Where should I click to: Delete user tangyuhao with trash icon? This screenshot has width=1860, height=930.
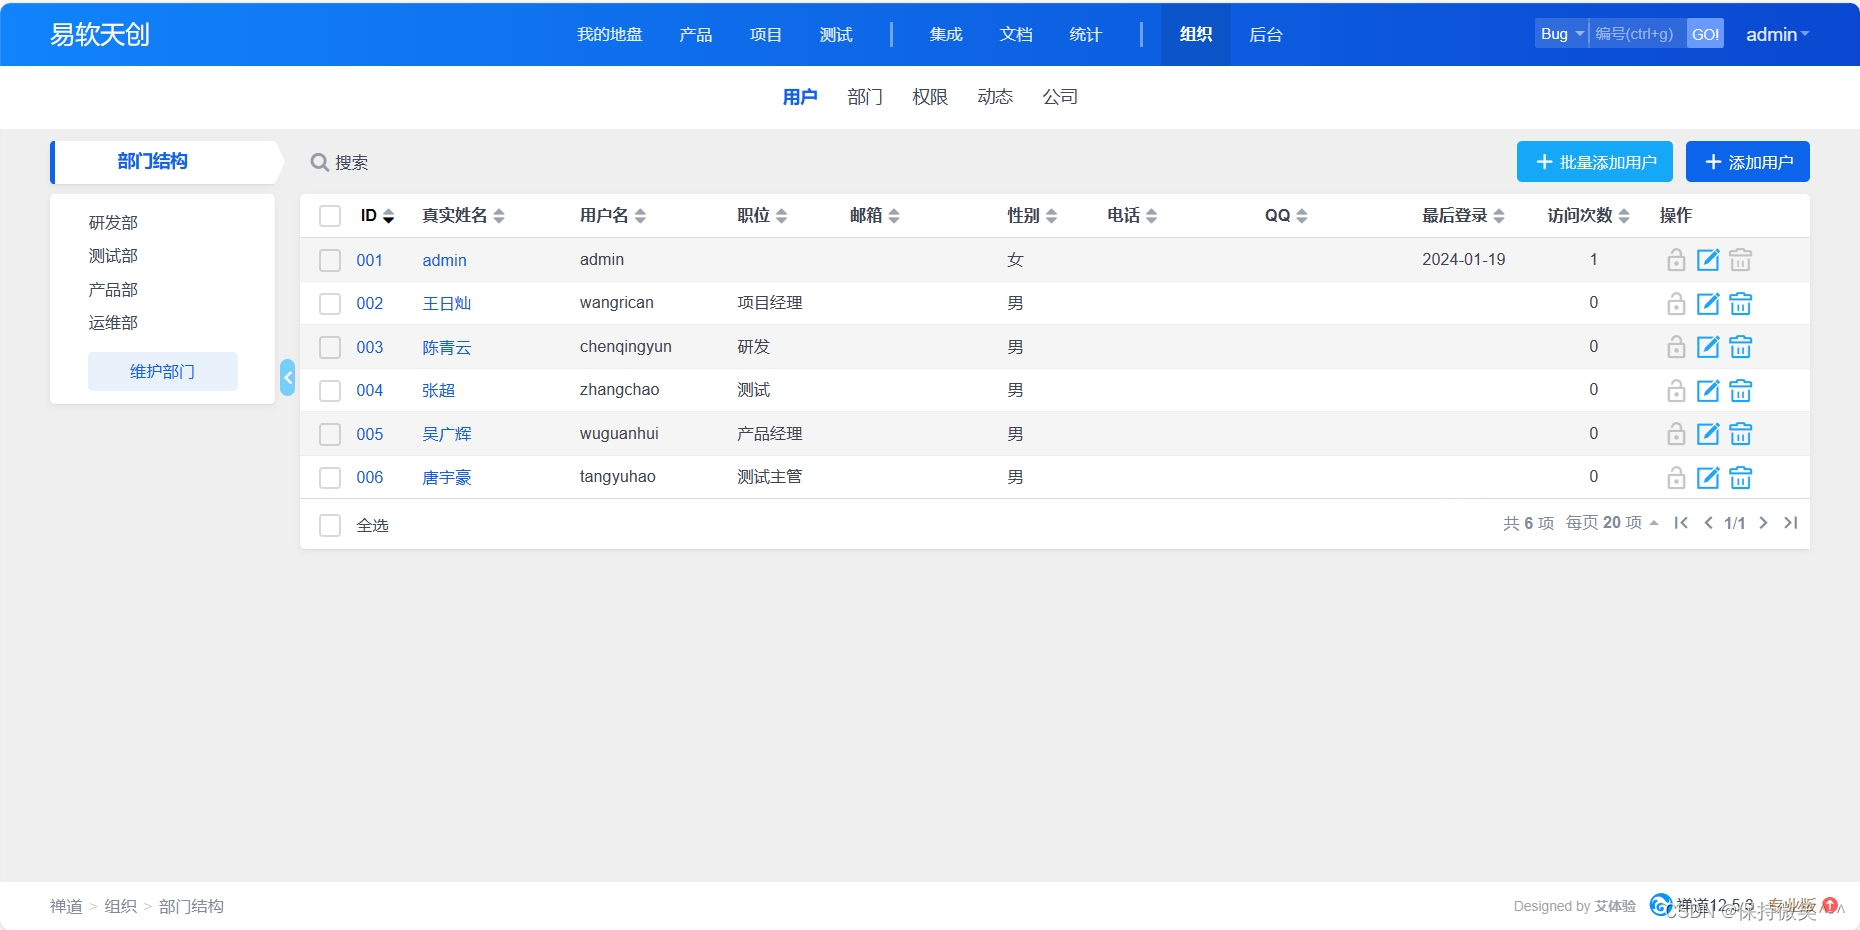(x=1740, y=478)
